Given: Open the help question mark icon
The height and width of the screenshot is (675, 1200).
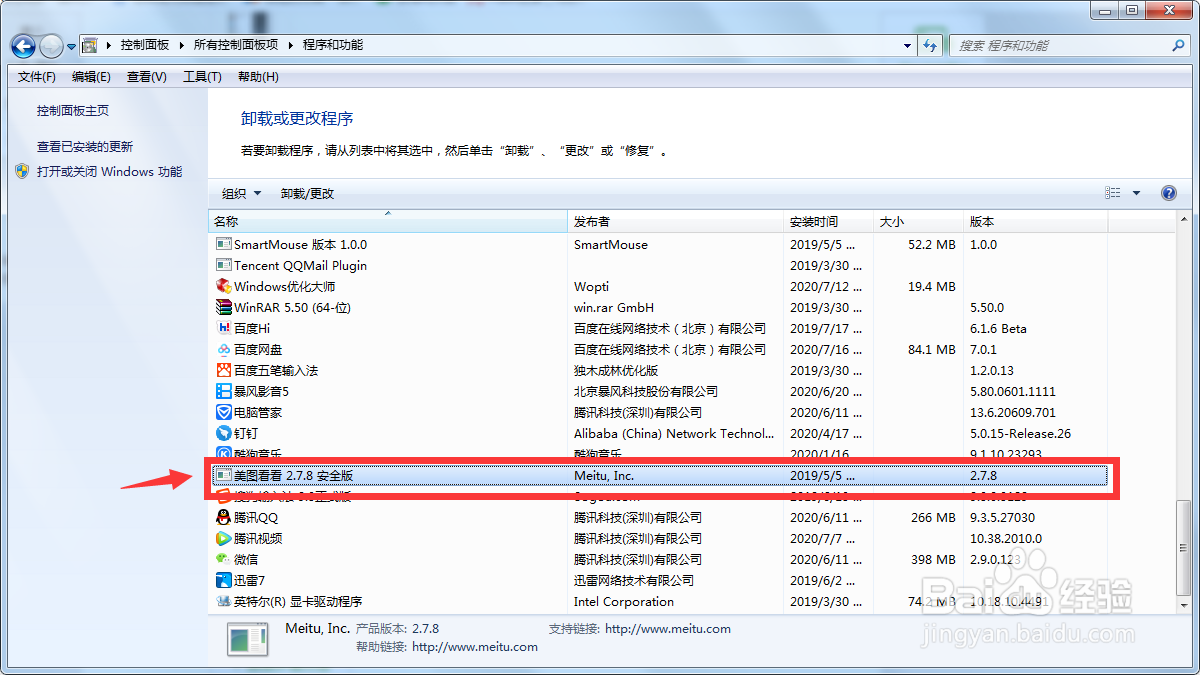Looking at the screenshot, I should (1168, 193).
